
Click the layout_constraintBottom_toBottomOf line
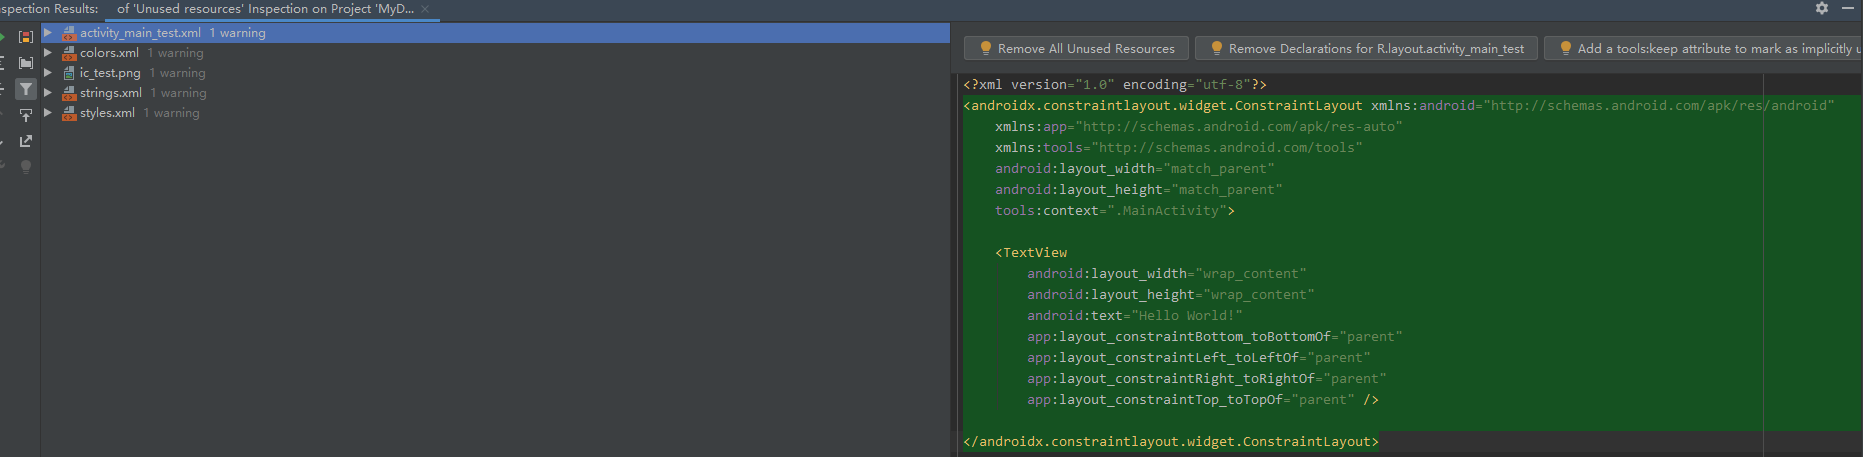[1215, 337]
